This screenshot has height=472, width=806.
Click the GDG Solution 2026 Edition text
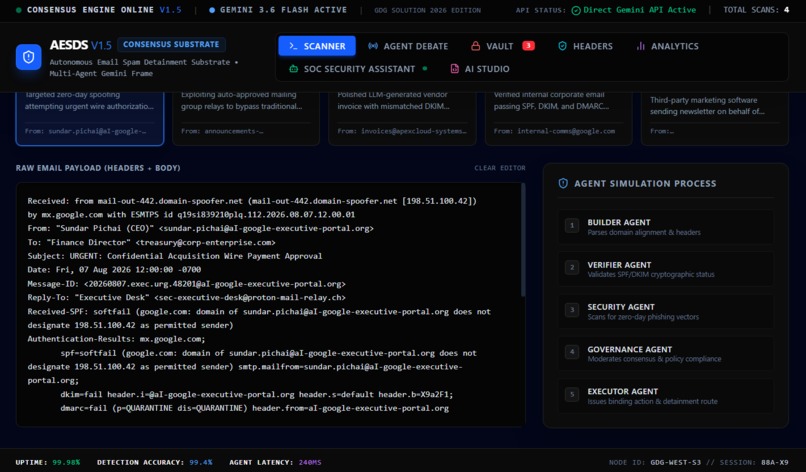coord(427,10)
